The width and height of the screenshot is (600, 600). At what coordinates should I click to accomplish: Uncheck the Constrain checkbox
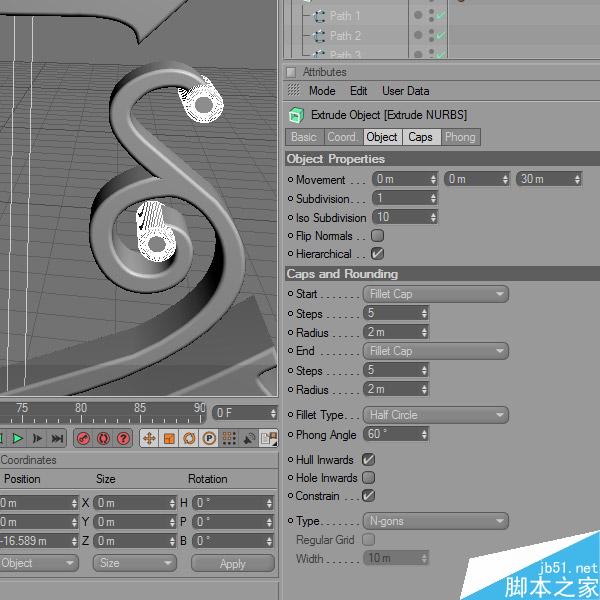pos(368,496)
